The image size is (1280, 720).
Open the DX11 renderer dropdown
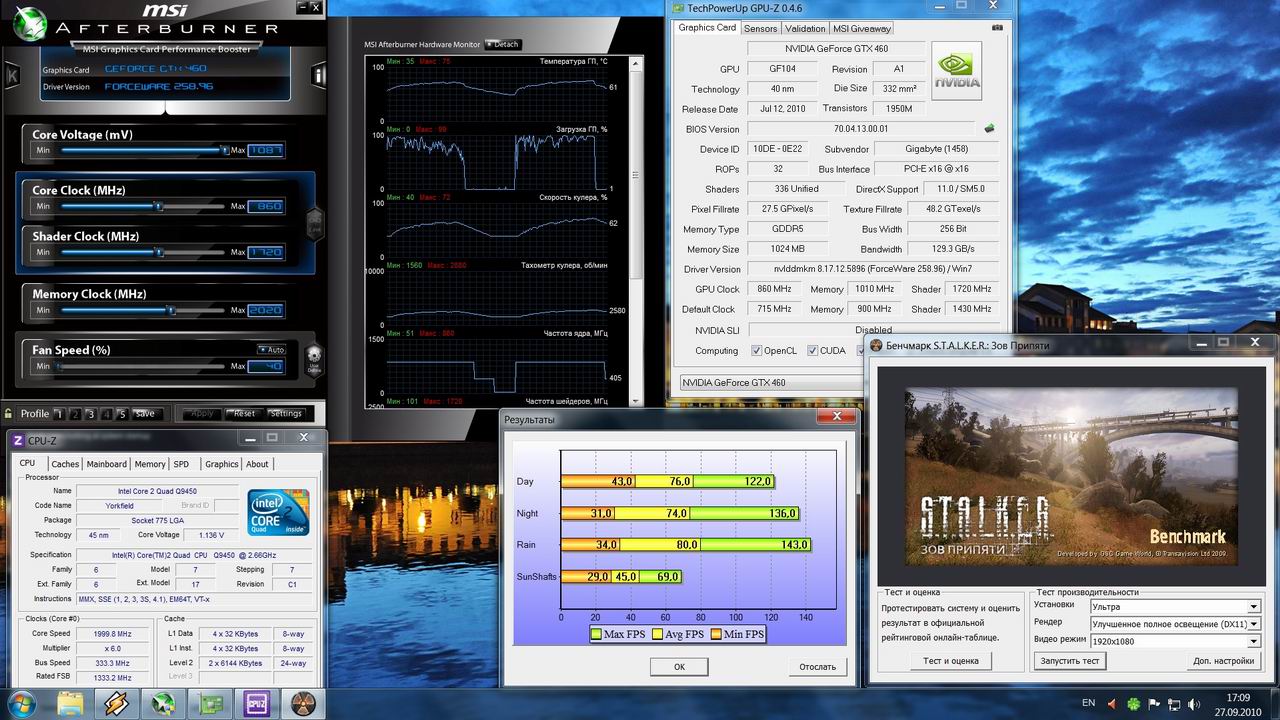[1253, 624]
